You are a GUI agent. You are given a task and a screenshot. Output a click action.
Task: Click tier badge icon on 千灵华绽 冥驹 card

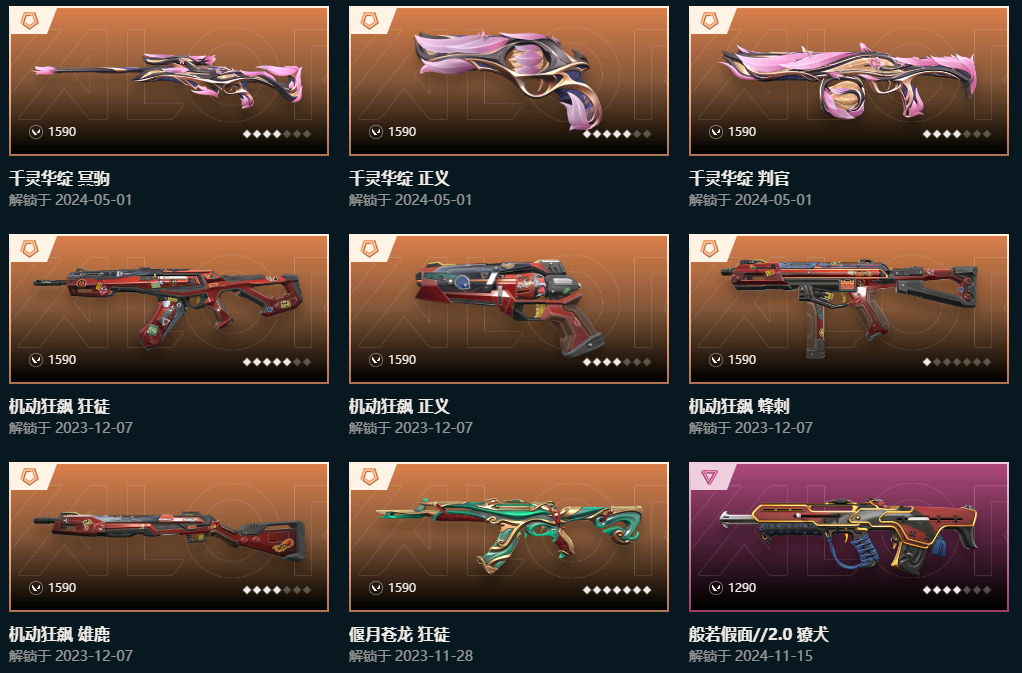pos(29,21)
